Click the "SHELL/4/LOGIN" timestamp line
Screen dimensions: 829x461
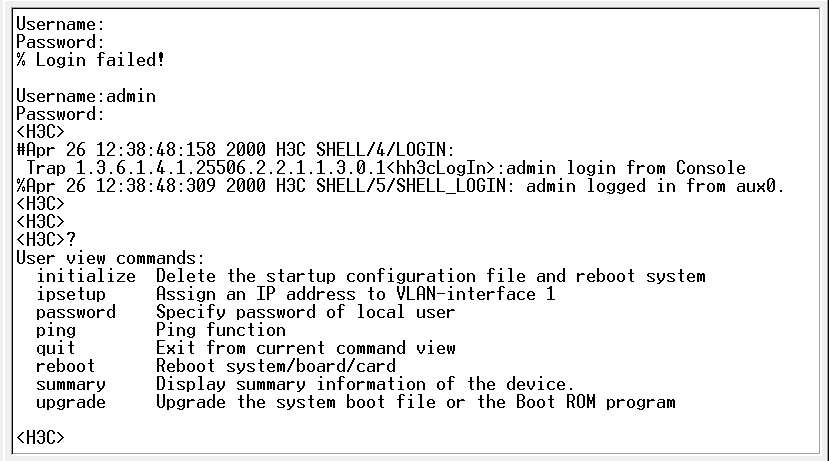tap(236, 150)
